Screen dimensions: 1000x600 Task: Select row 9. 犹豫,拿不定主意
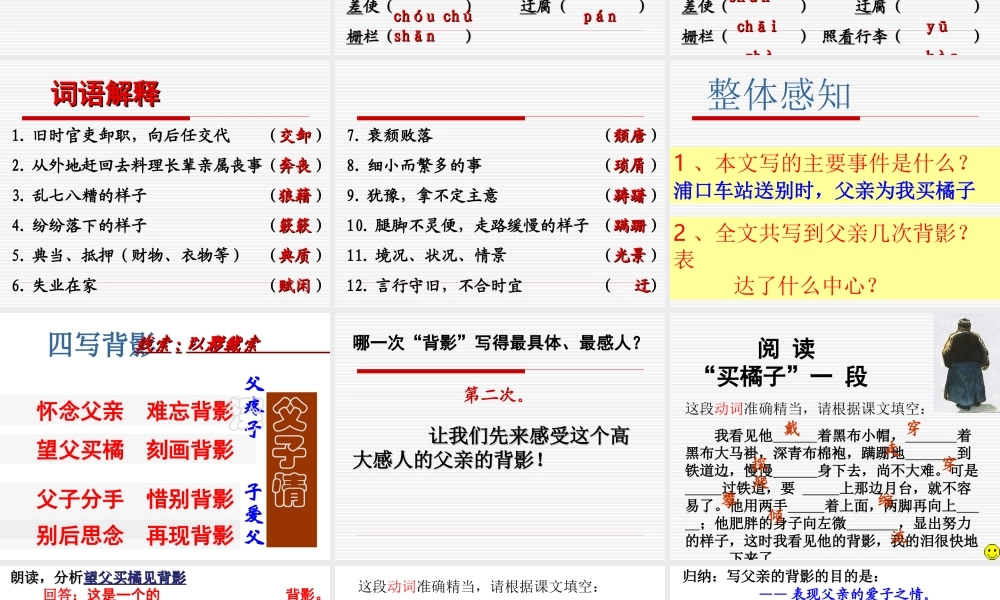click(x=501, y=195)
